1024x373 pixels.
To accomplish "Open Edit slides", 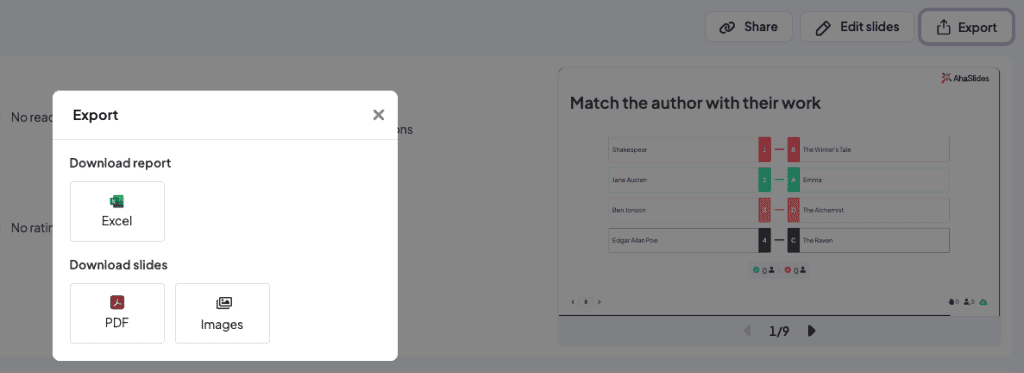I will [x=857, y=27].
